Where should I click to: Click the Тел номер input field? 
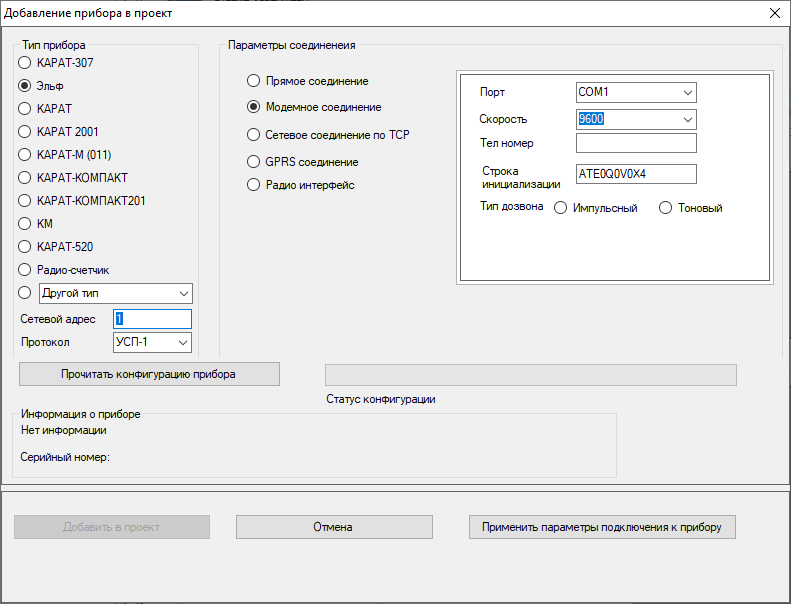click(636, 143)
